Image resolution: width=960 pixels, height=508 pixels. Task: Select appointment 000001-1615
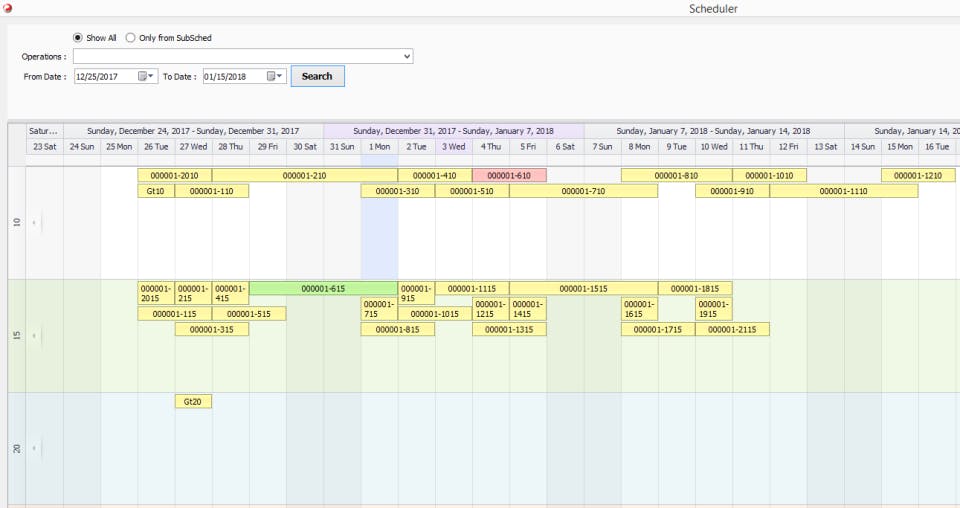click(x=639, y=309)
